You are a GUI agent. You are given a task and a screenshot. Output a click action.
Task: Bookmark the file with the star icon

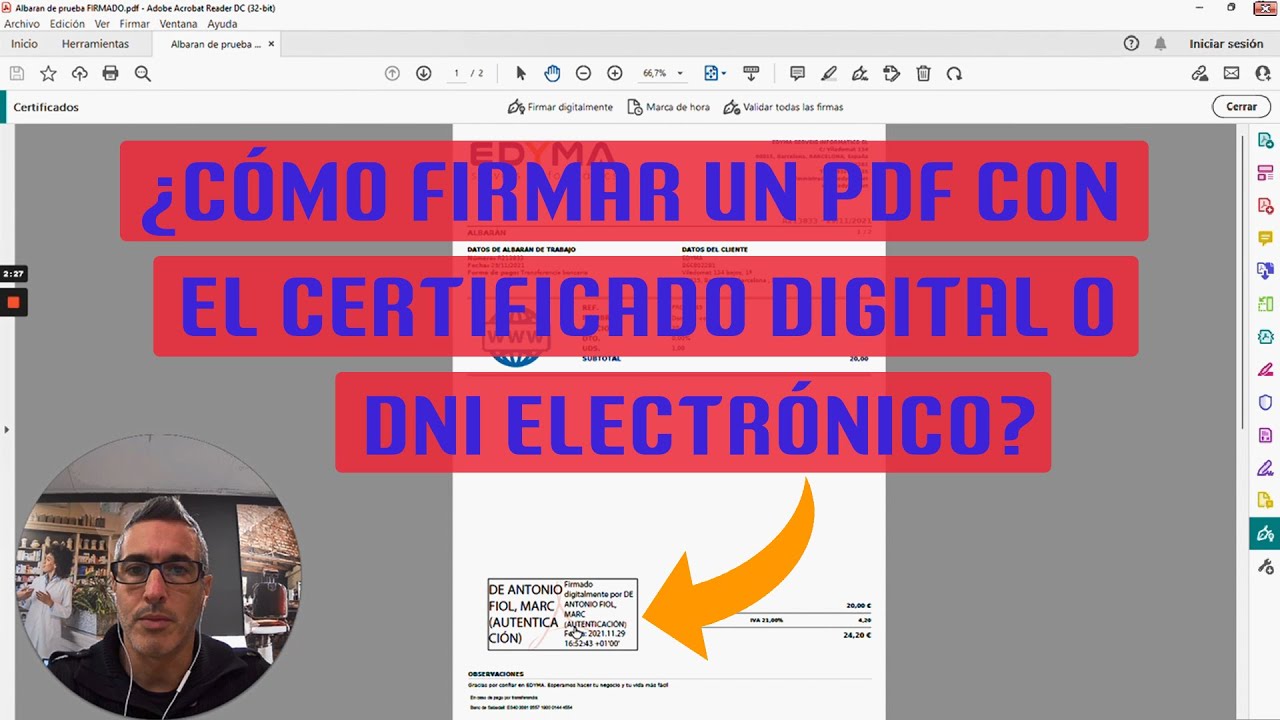click(x=48, y=73)
